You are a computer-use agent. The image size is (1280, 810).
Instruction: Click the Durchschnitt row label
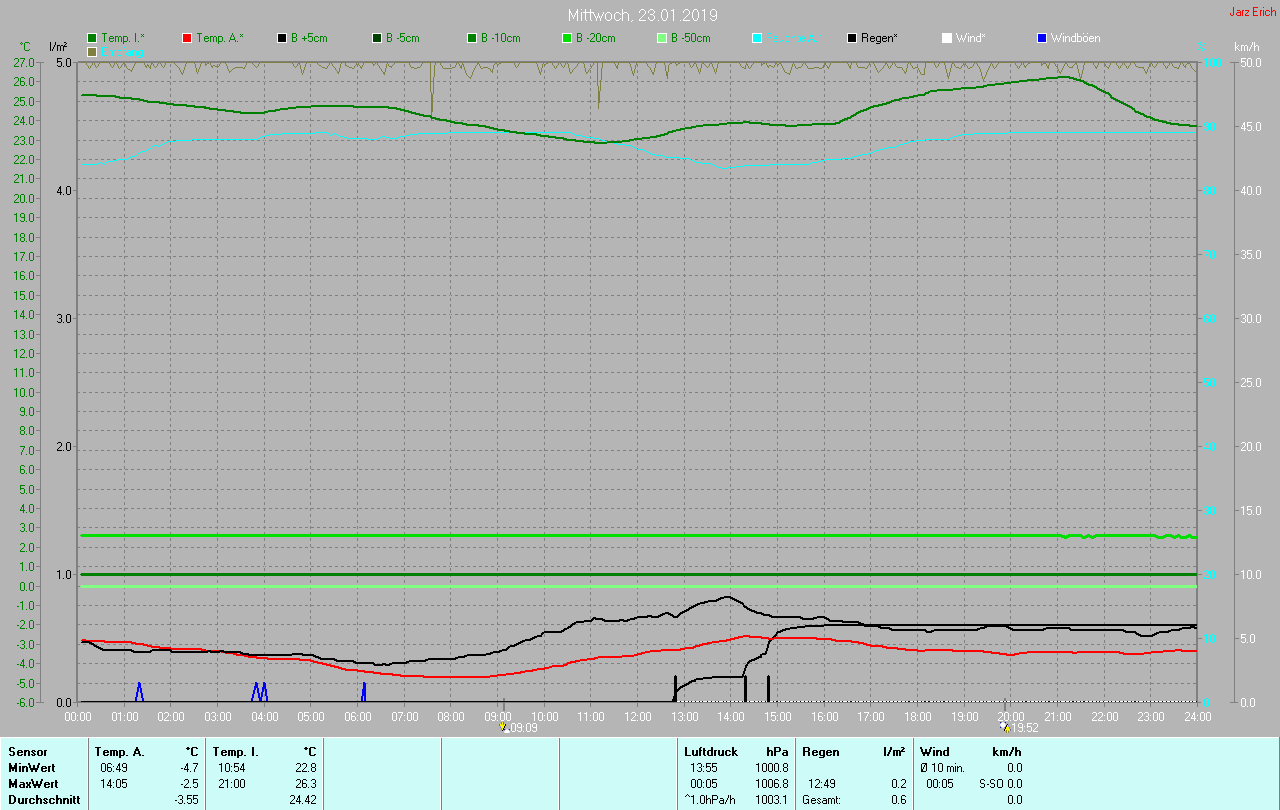pos(43,800)
